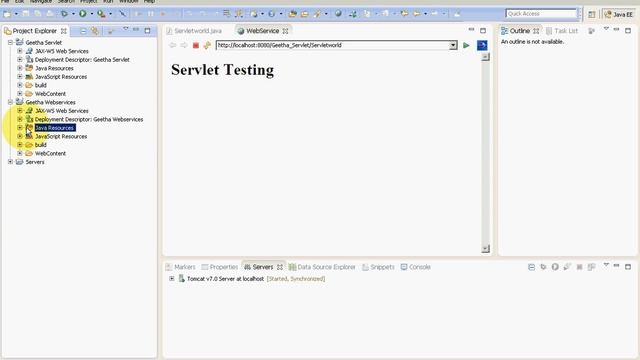This screenshot has width=640, height=360.
Task: Click the Stop server red icon in Servers toolbar
Action: tap(579, 267)
